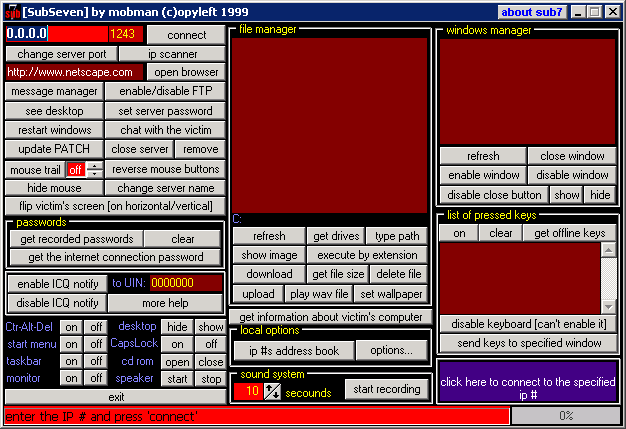Click the 0% progress bar
Image resolution: width=626 pixels, height=429 pixels.
click(566, 415)
